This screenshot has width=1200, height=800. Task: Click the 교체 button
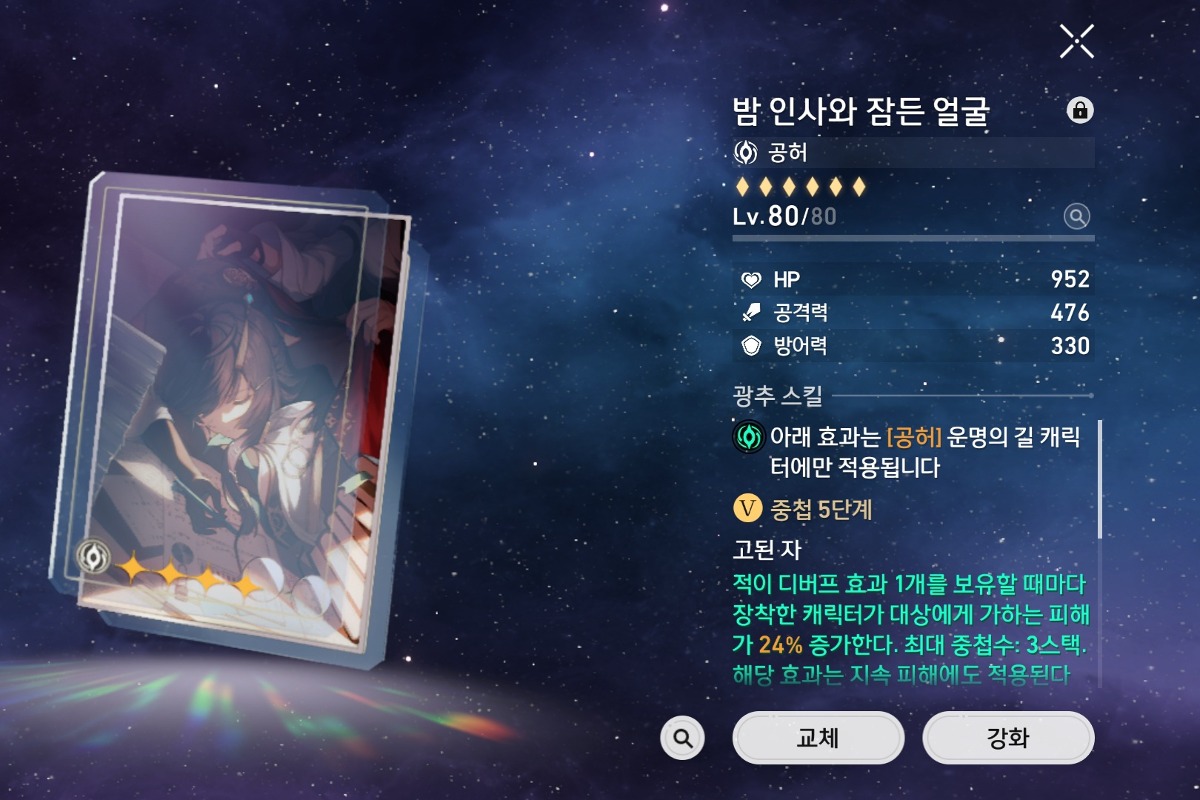coord(818,738)
